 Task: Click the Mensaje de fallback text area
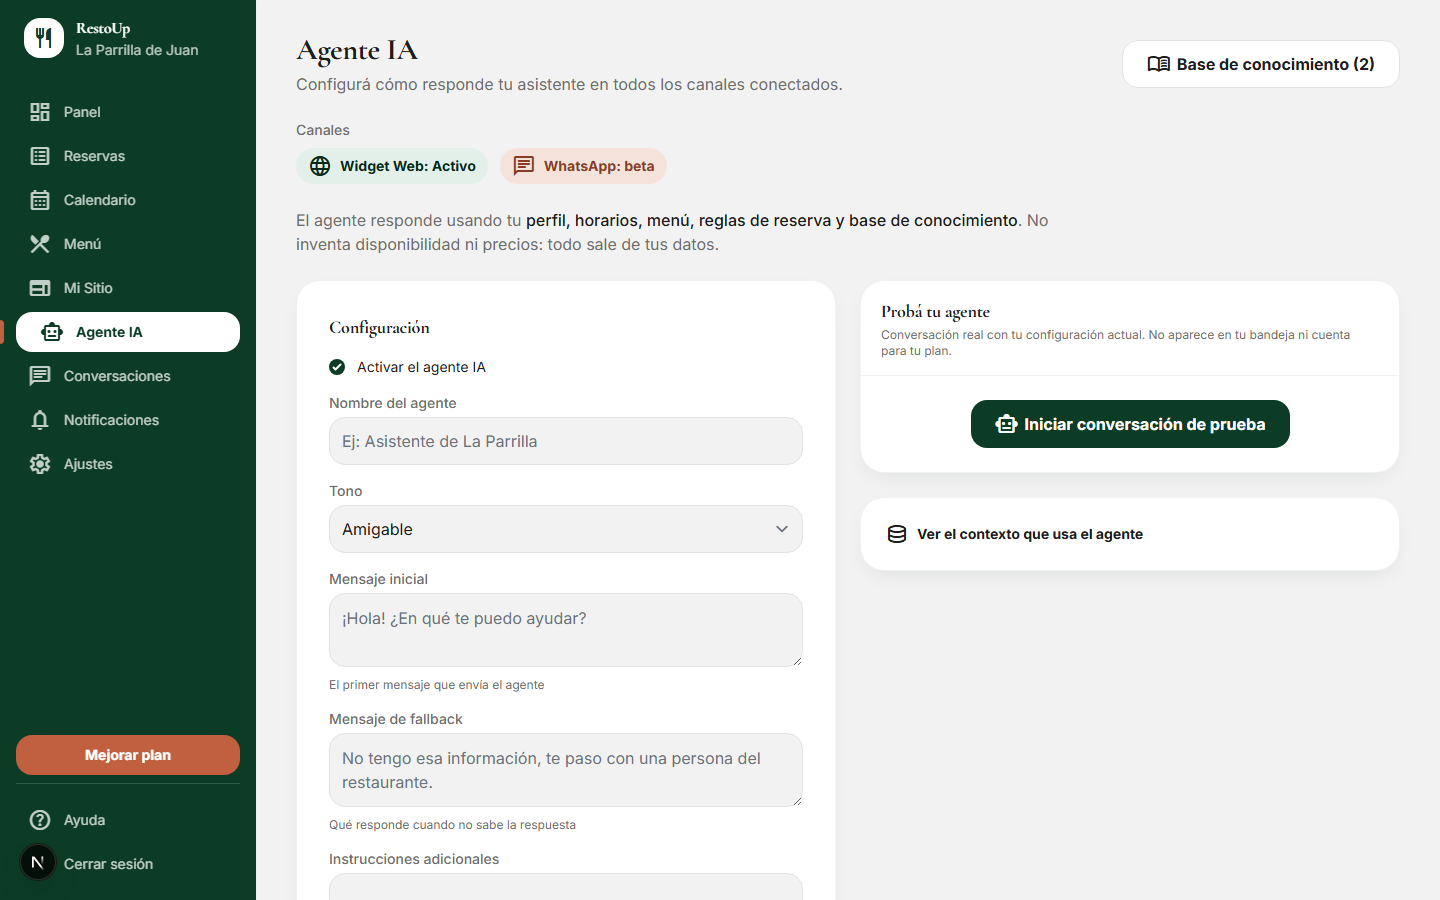pos(566,770)
